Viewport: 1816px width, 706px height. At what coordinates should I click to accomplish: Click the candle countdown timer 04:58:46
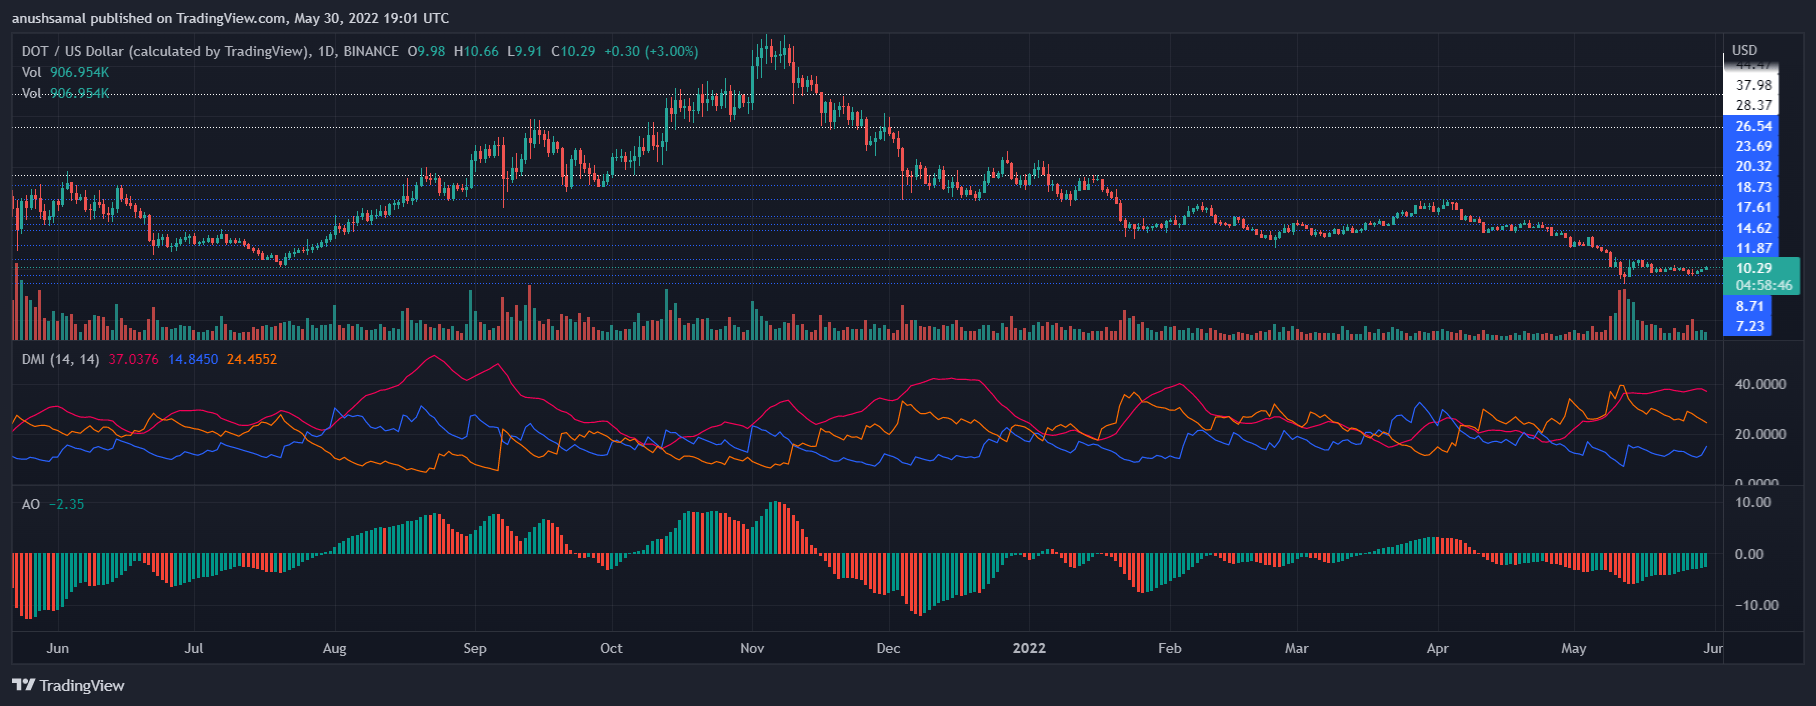(1764, 285)
